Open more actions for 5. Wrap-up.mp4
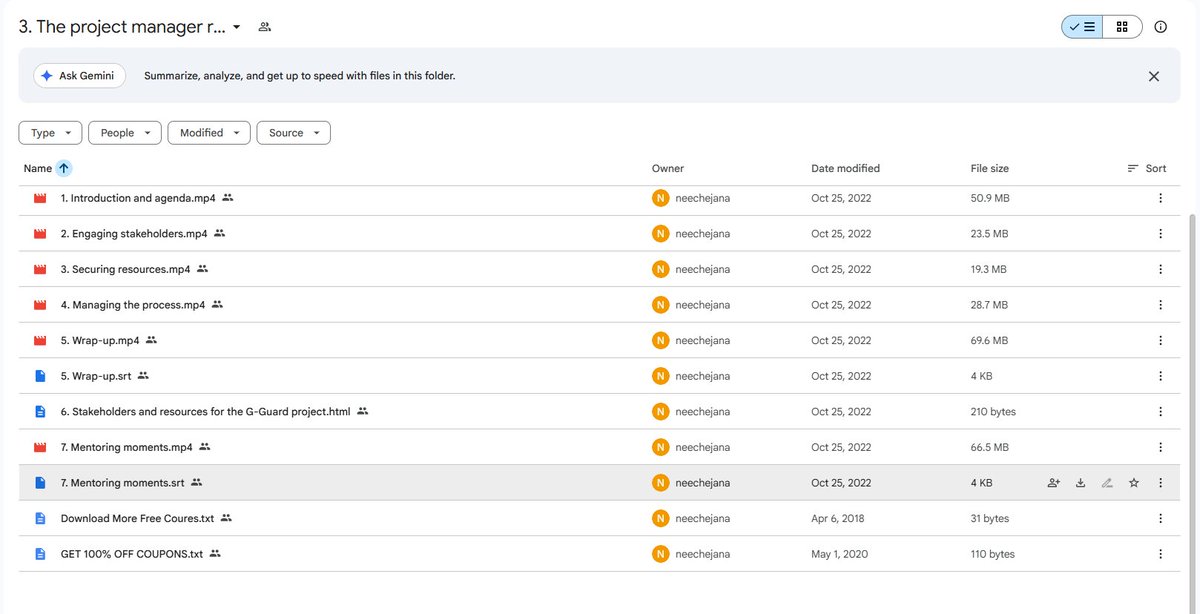Viewport: 1200px width, 614px height. click(1160, 340)
